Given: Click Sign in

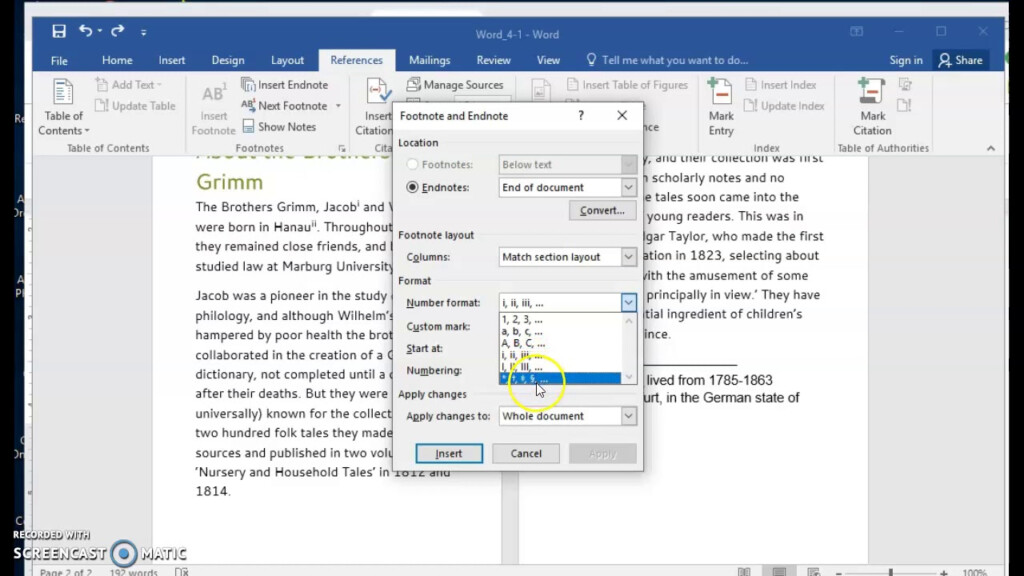Looking at the screenshot, I should click(x=906, y=60).
